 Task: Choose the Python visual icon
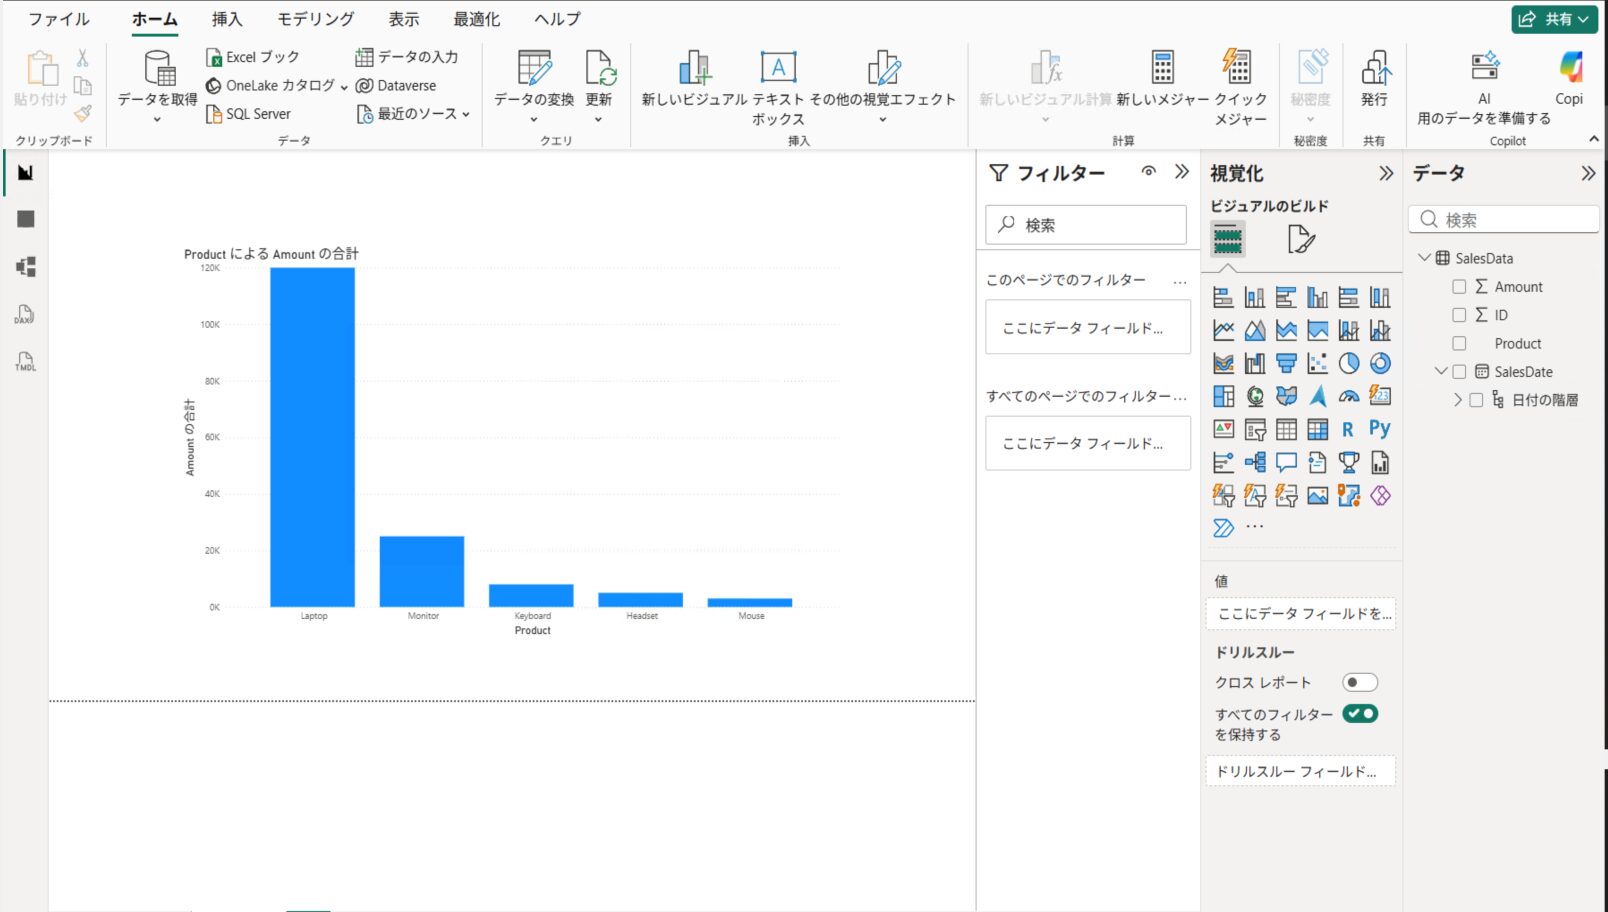pos(1380,429)
